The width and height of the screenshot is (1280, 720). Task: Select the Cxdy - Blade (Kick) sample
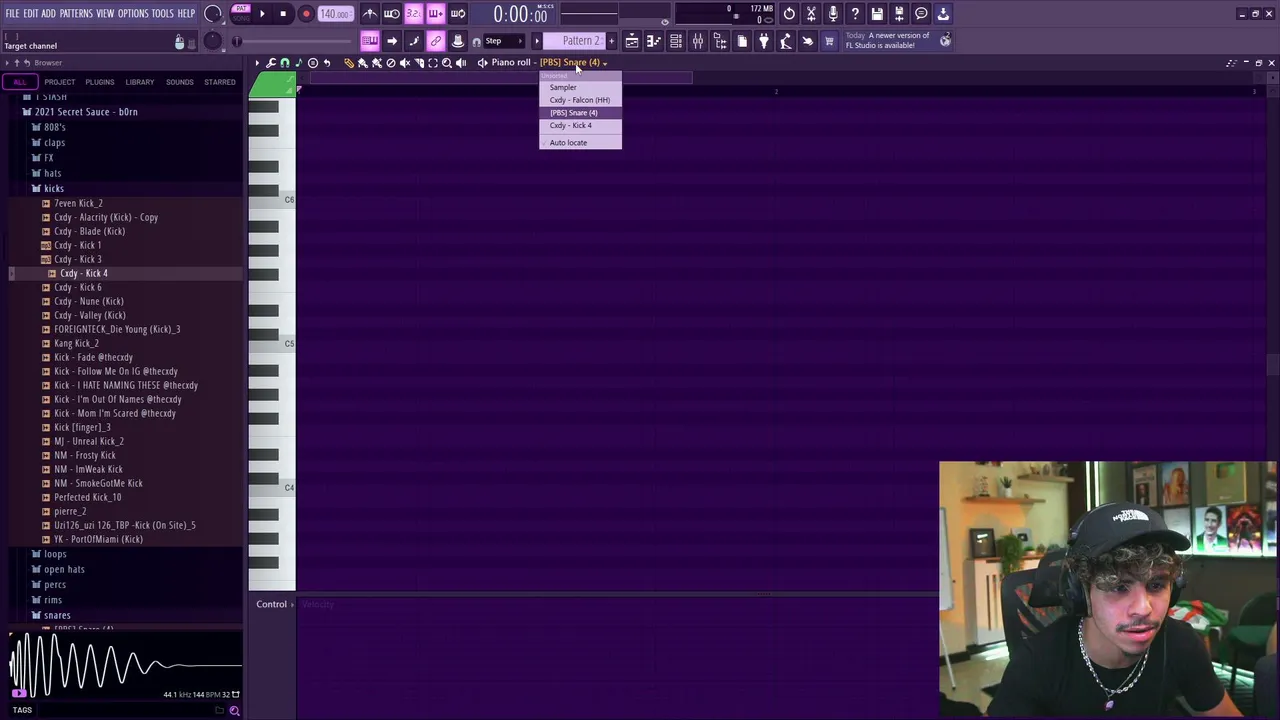click(x=89, y=231)
